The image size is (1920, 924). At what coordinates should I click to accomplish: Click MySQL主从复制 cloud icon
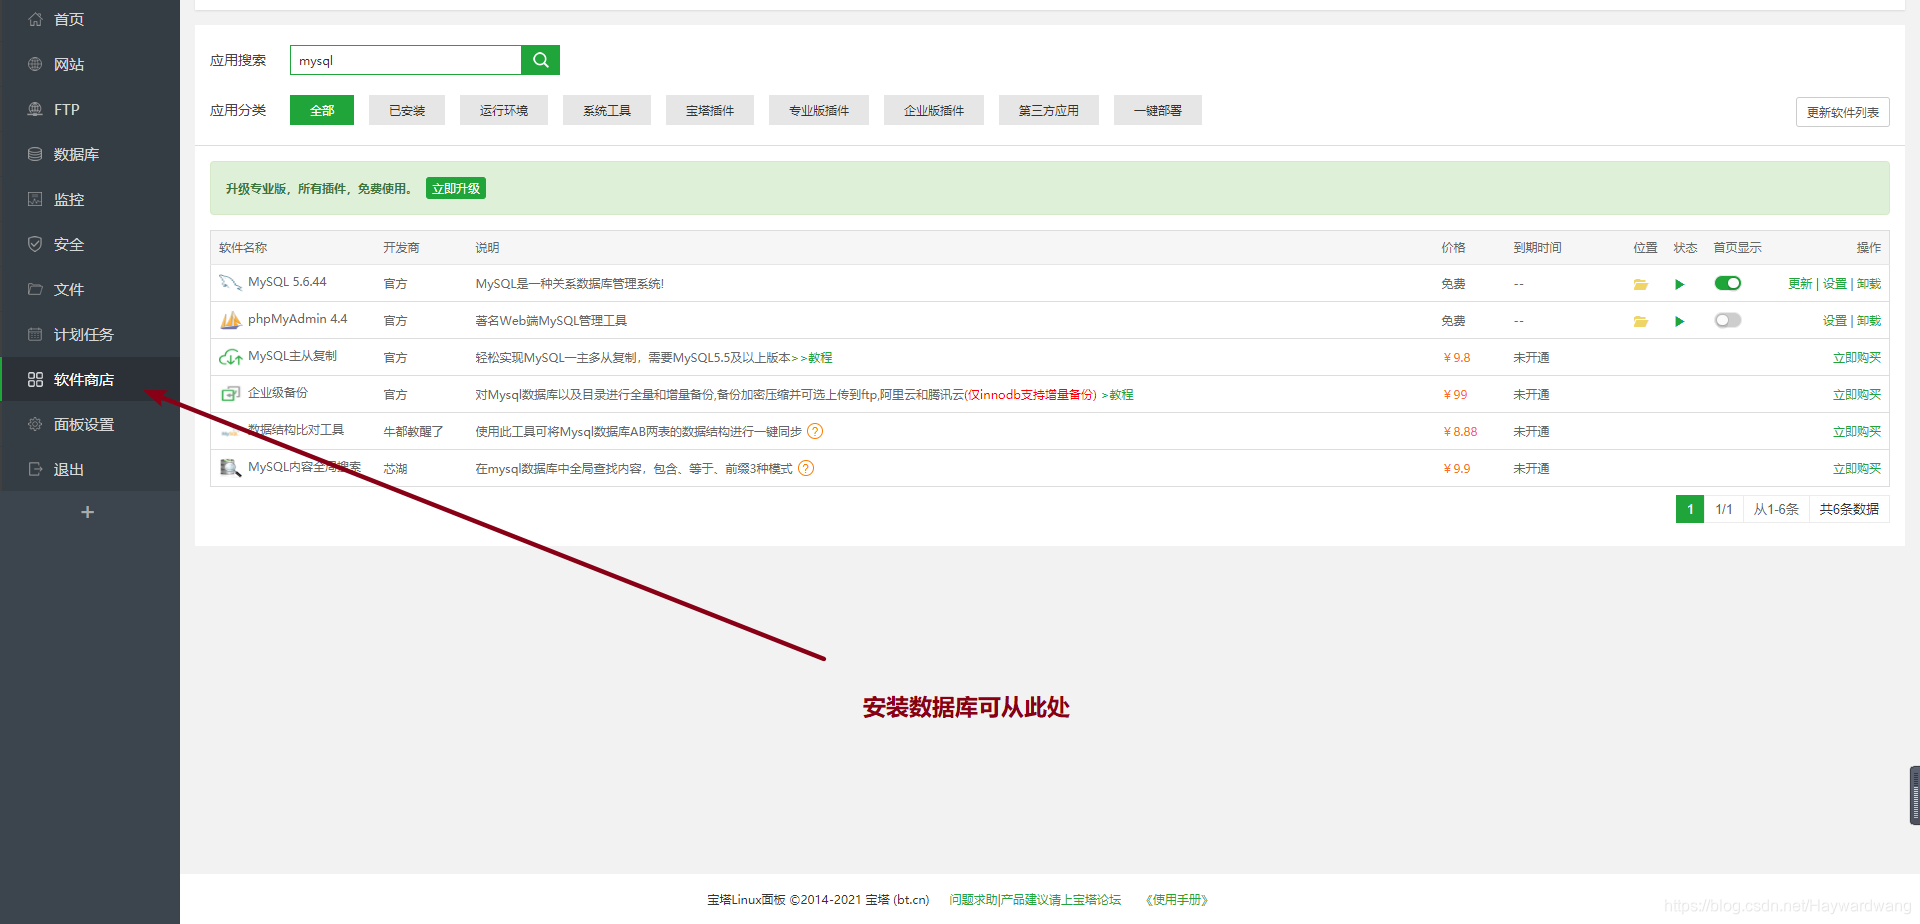[x=230, y=357]
